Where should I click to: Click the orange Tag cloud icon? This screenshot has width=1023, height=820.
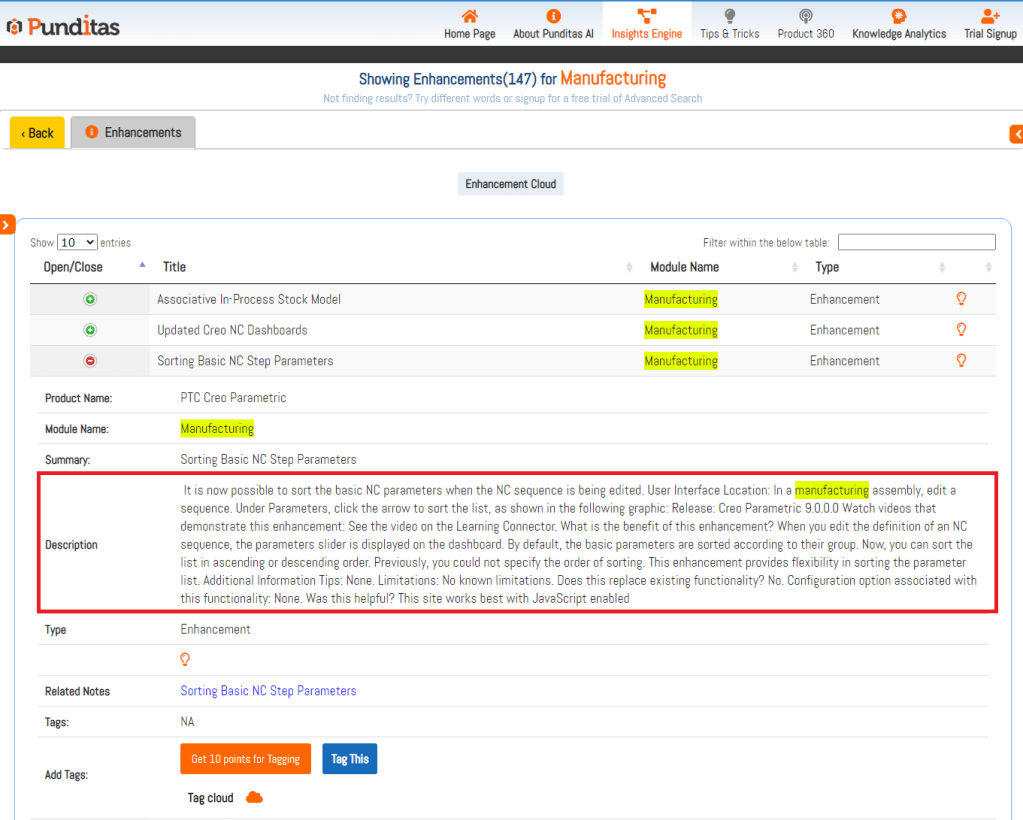[x=254, y=797]
